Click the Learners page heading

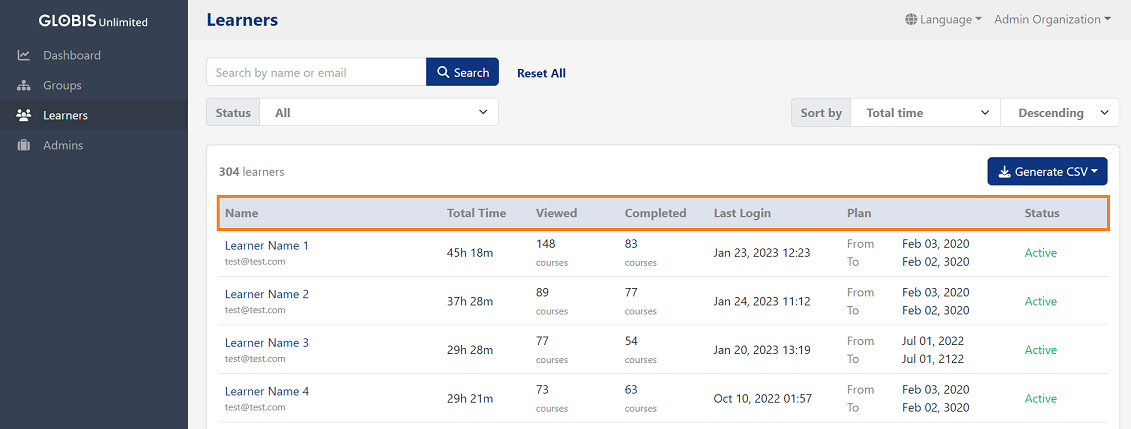pos(242,19)
